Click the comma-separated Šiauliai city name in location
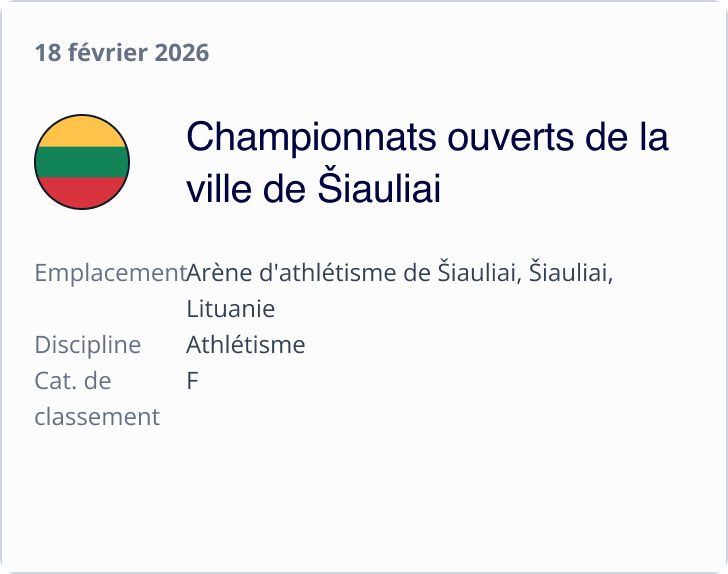The width and height of the screenshot is (728, 574). click(x=570, y=273)
